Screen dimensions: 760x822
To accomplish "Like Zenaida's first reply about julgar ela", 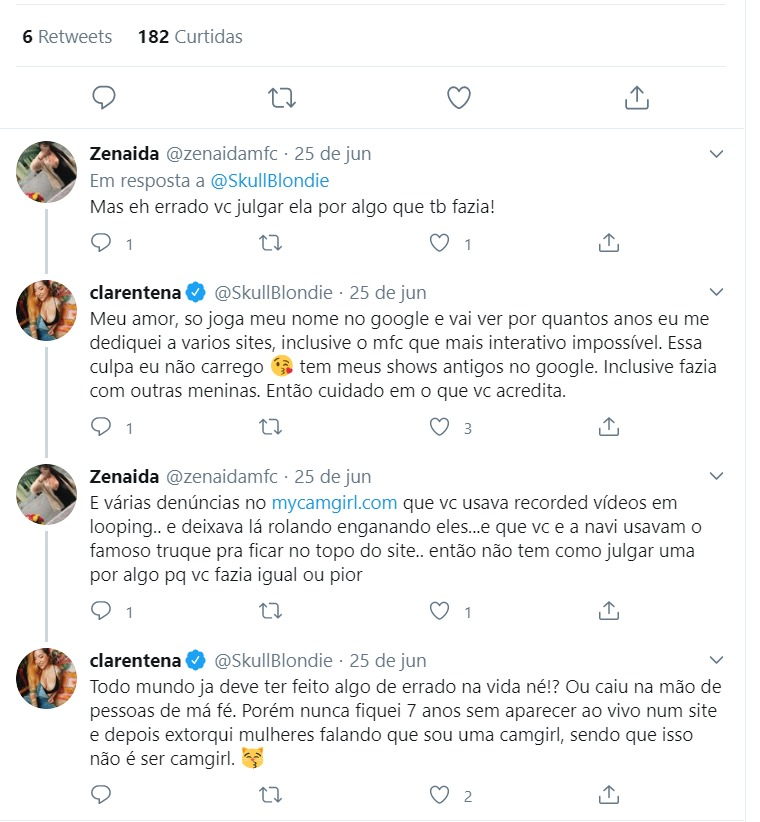I will 439,243.
